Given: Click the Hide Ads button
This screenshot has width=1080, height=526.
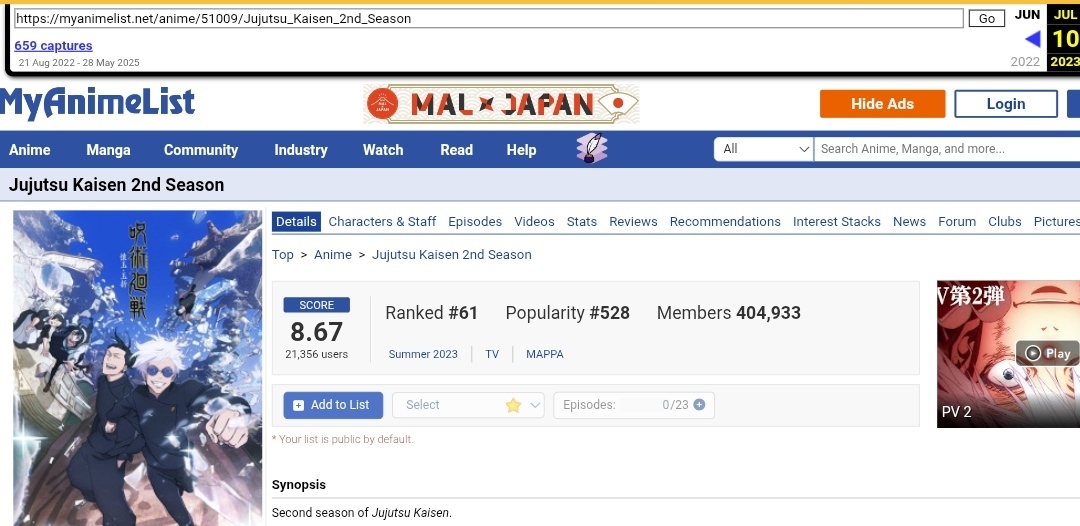Looking at the screenshot, I should [x=882, y=104].
